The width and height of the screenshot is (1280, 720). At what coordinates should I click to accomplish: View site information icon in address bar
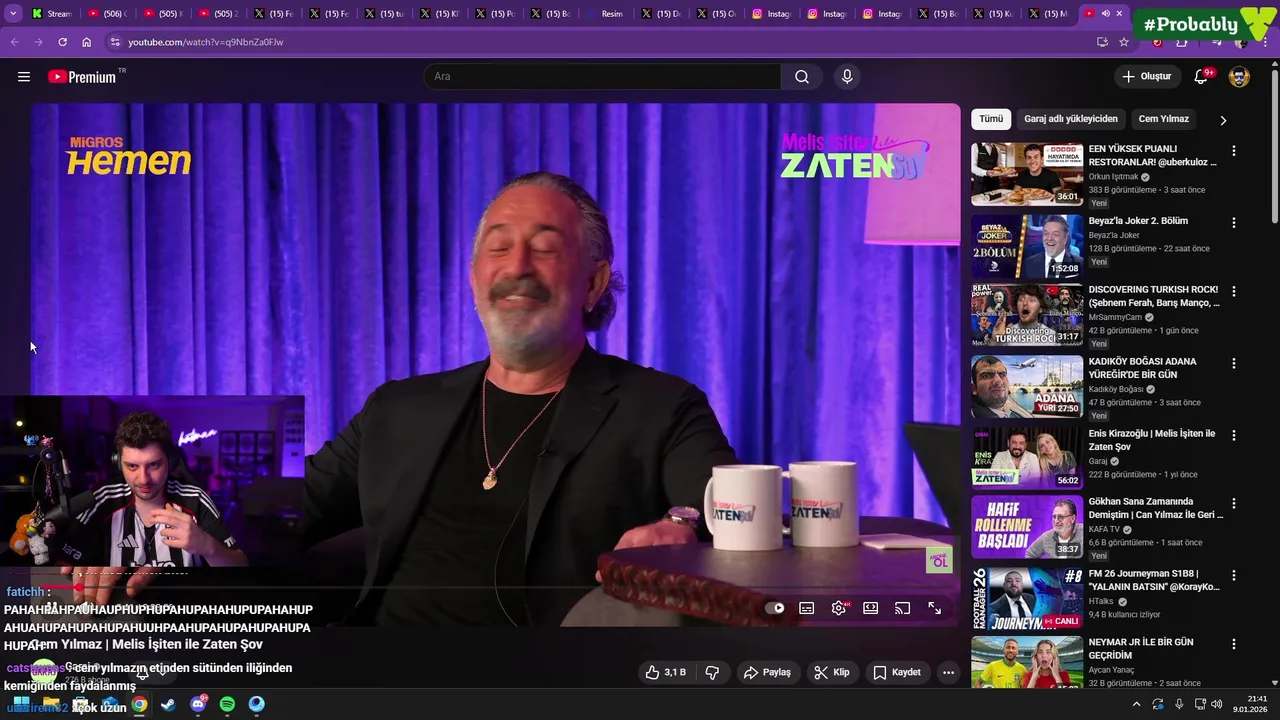point(115,42)
